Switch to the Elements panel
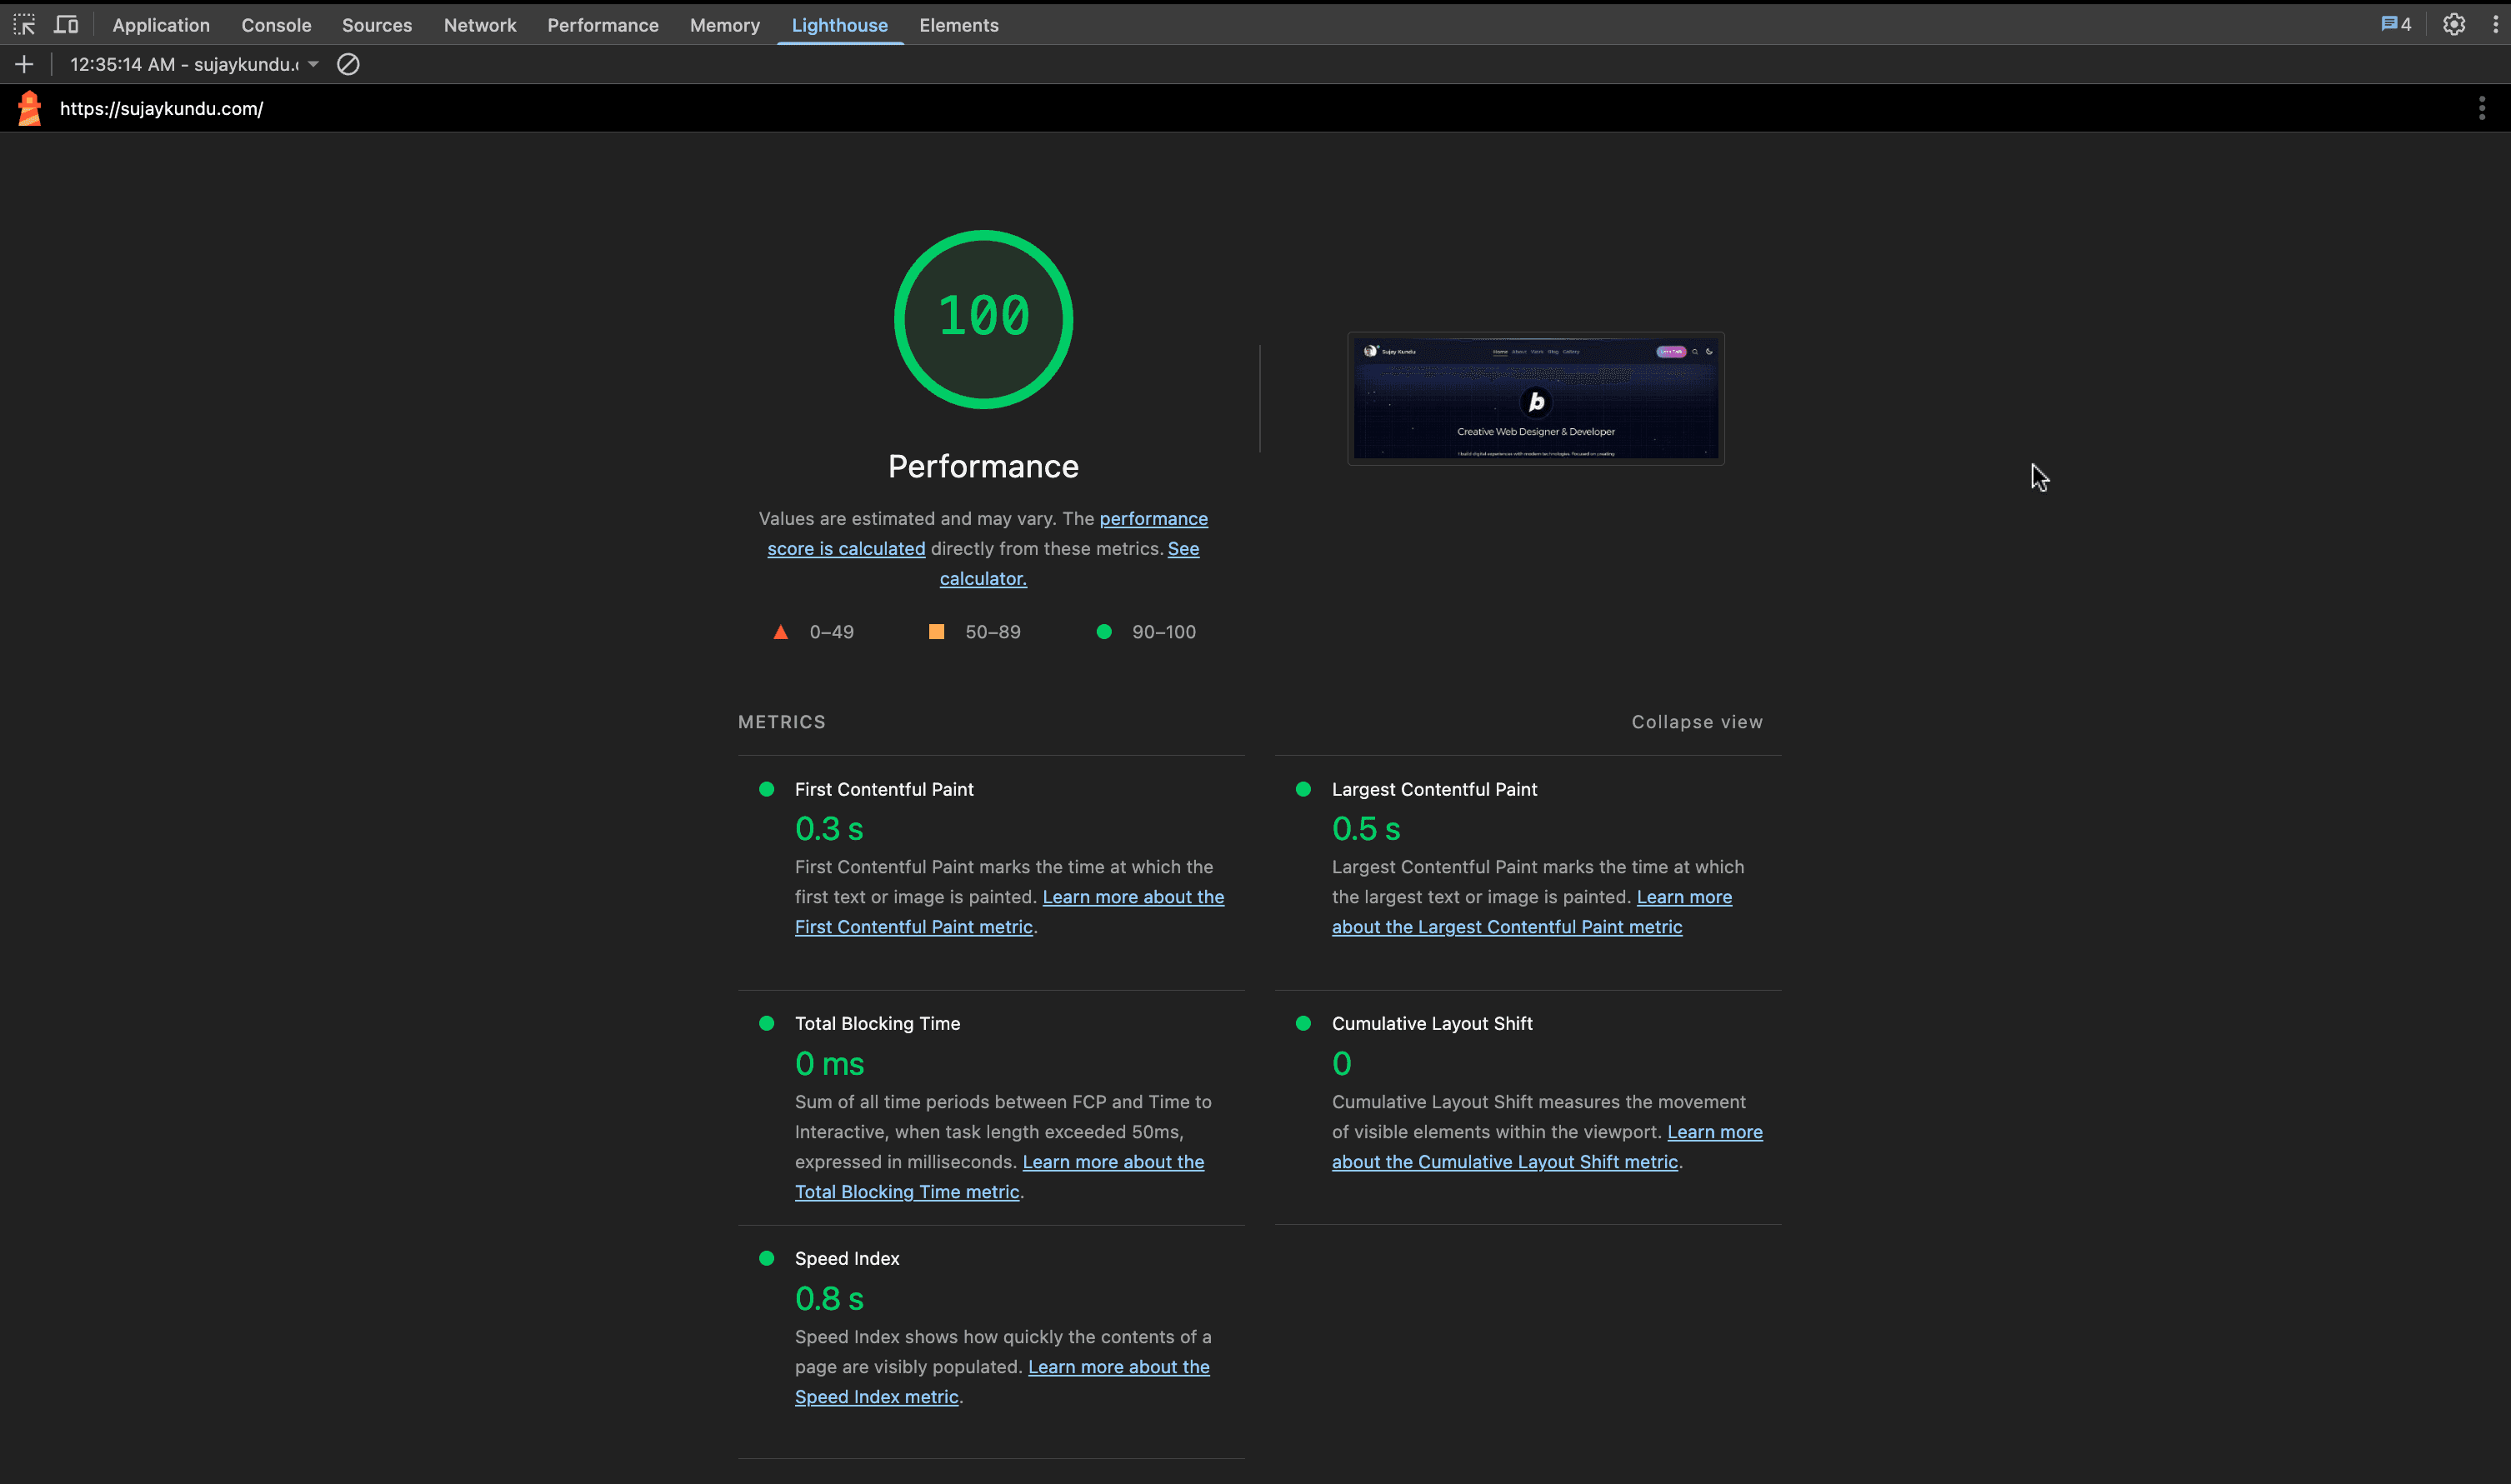The width and height of the screenshot is (2511, 1484). [958, 25]
